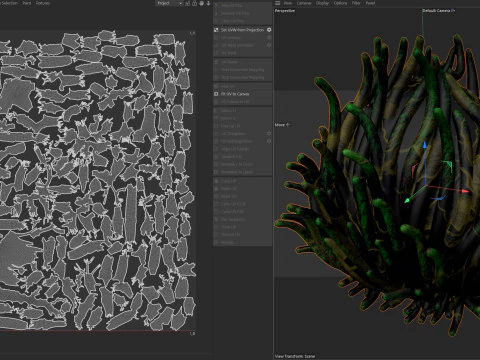This screenshot has height=360, width=480.
Task: Click the Perspective viewport label
Action: coord(285,11)
